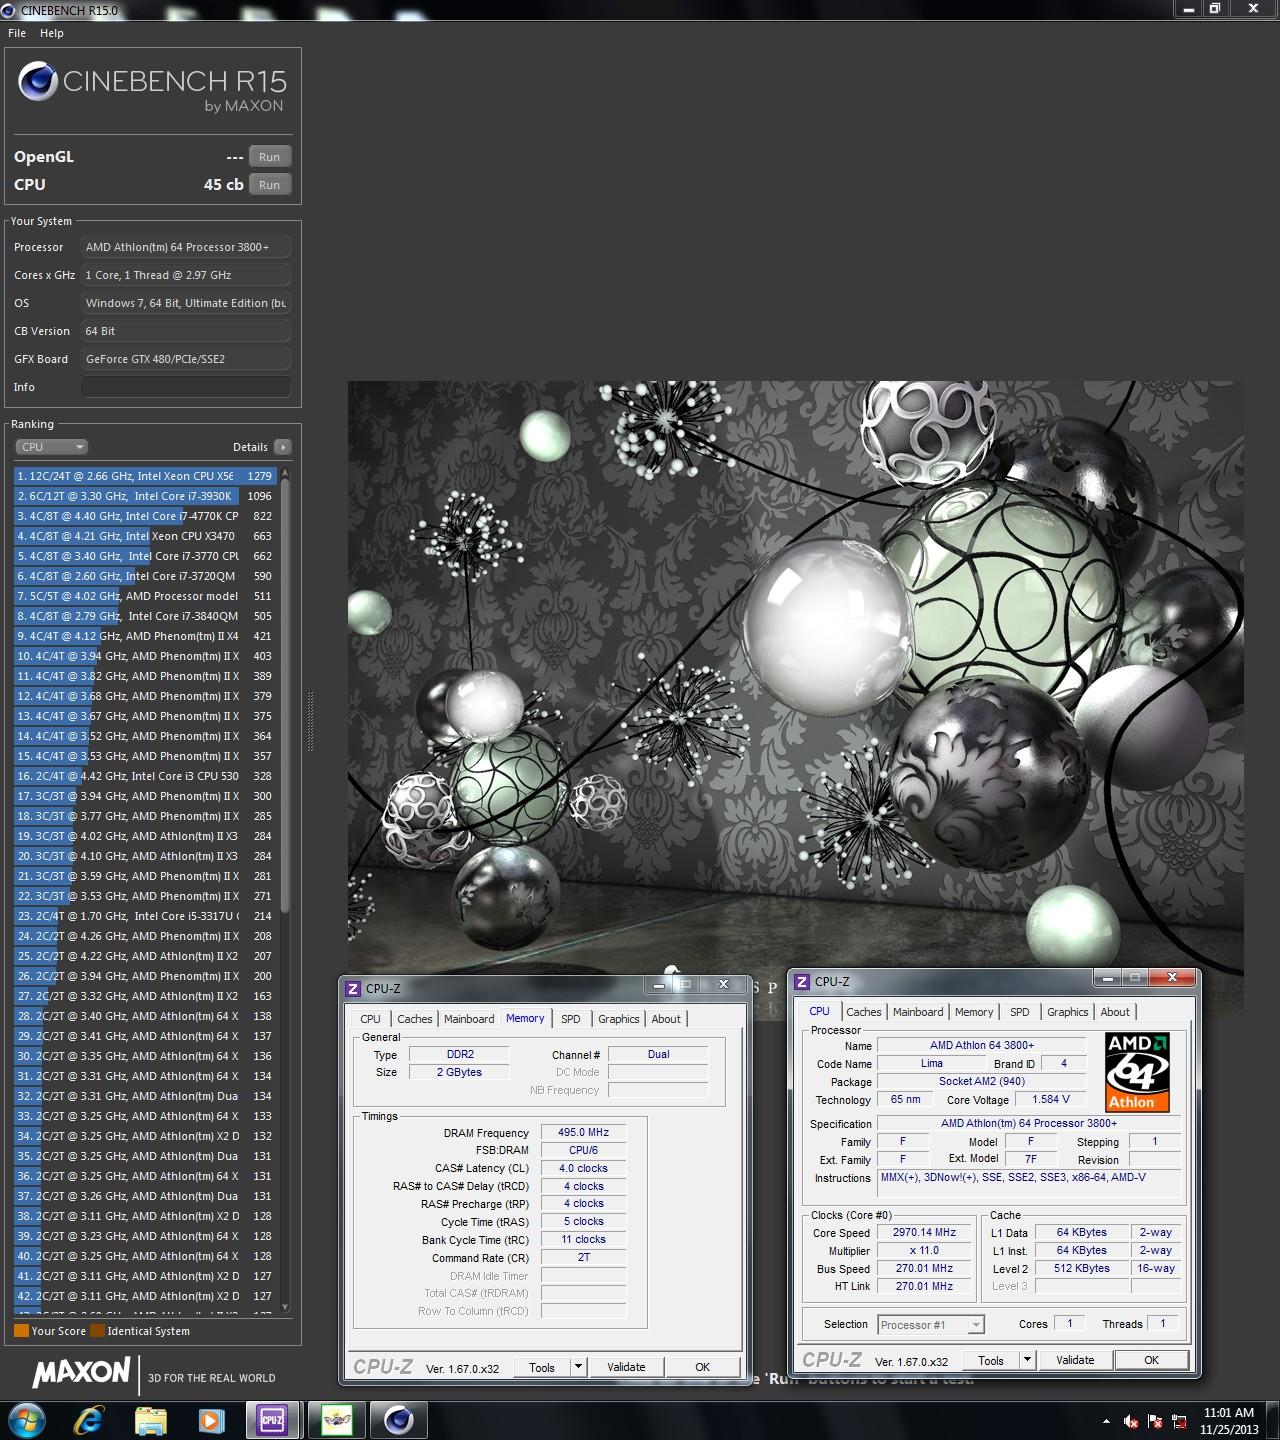Click Validate in CPU-Z memory window
The height and width of the screenshot is (1440, 1280).
[x=626, y=1367]
